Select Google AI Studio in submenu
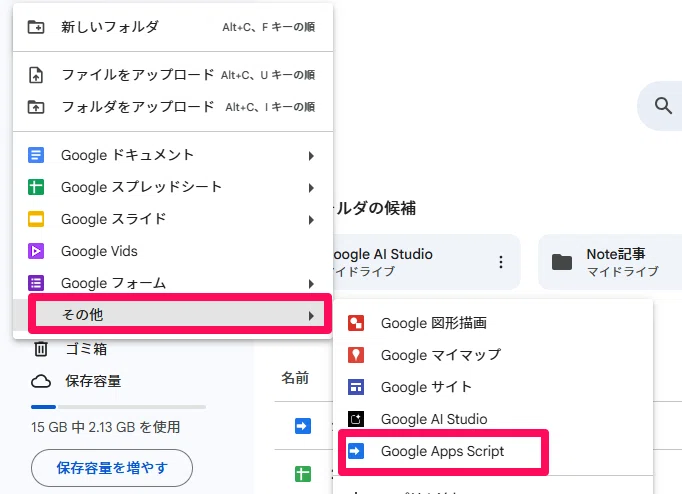 493,419
